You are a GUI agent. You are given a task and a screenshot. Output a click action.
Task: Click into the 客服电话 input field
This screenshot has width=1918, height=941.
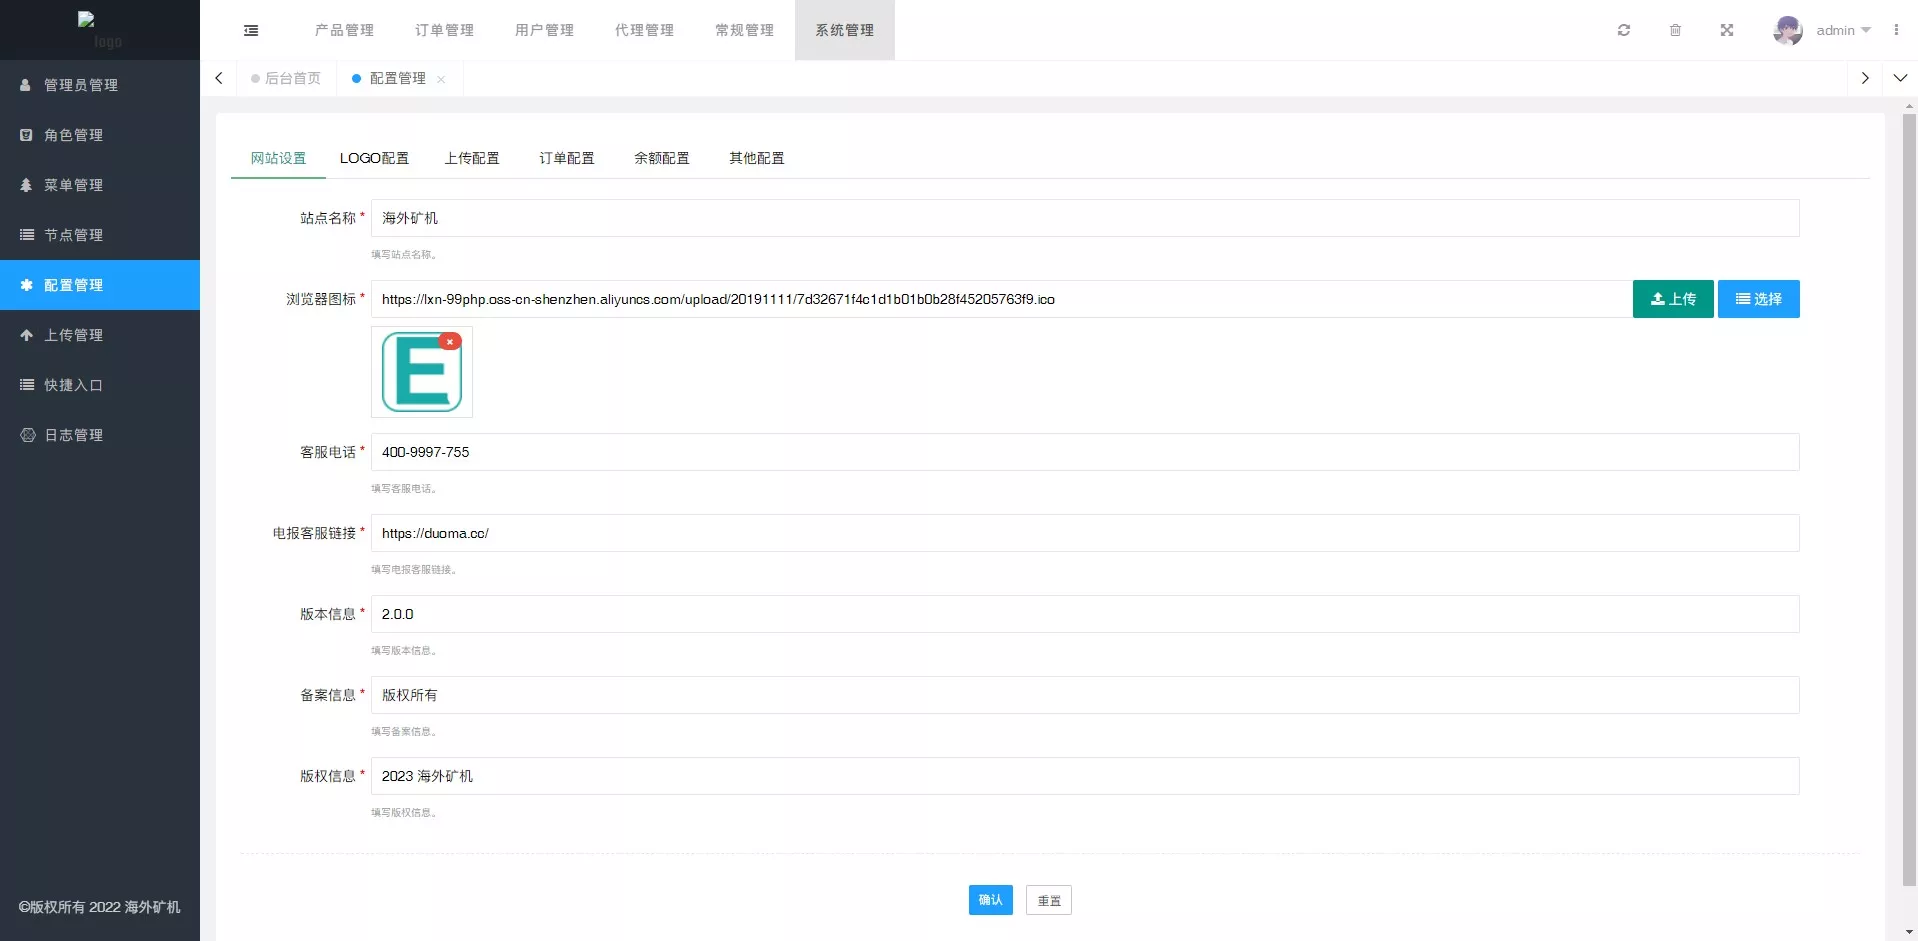(x=1084, y=452)
